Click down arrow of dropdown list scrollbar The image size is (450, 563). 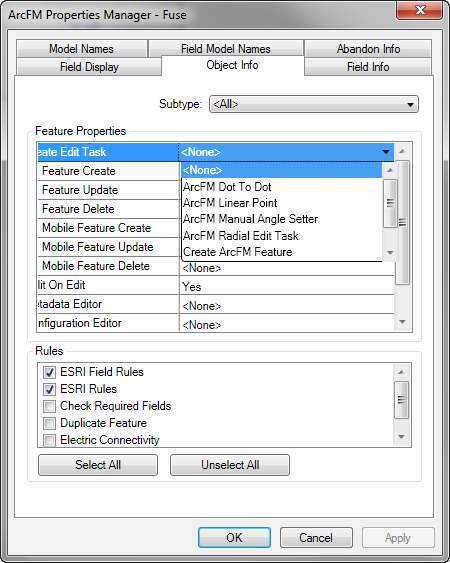(x=390, y=253)
